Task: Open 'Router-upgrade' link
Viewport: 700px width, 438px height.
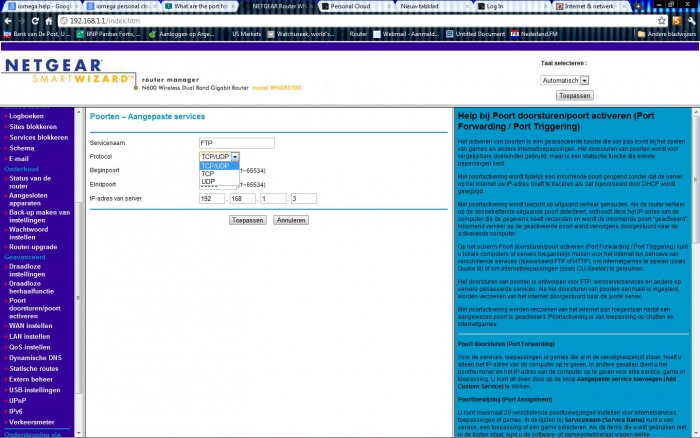Action: coord(33,247)
